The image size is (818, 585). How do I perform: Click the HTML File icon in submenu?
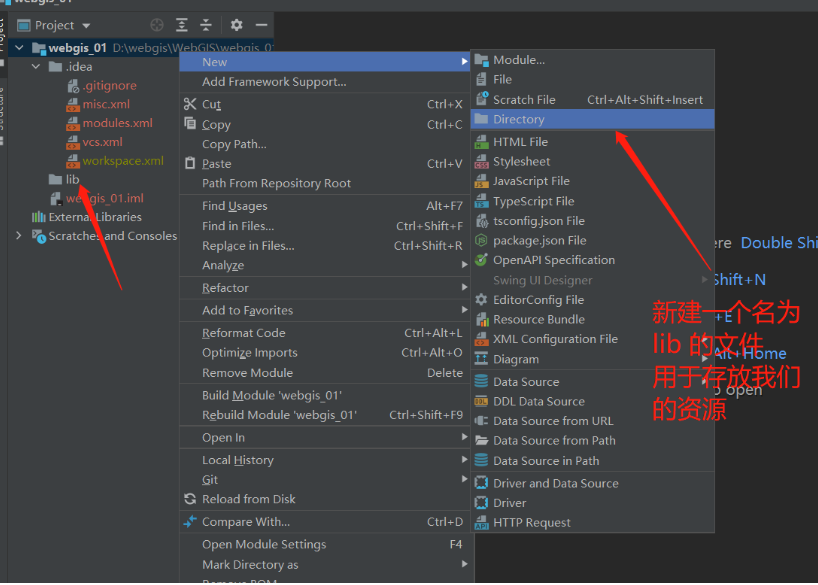click(481, 141)
